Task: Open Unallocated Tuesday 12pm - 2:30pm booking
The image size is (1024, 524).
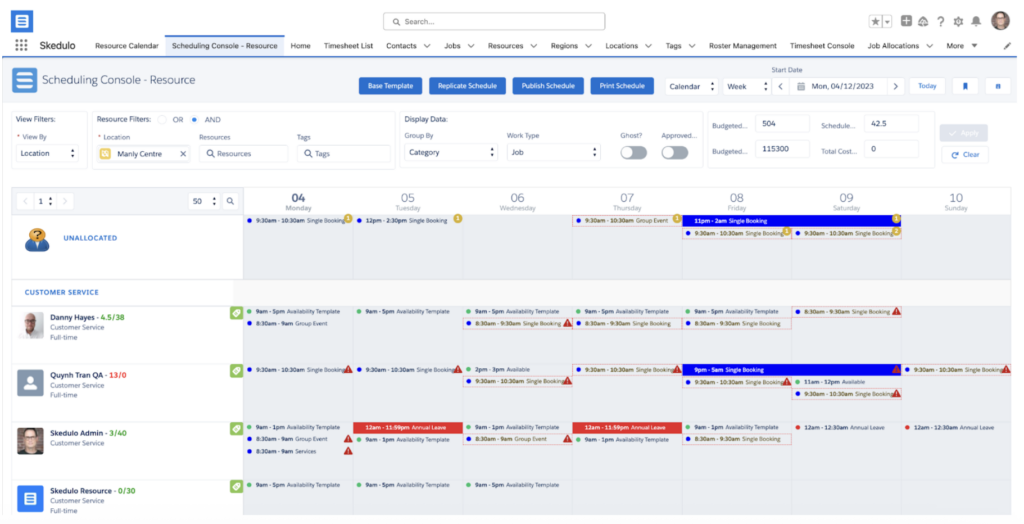Action: tap(408, 221)
